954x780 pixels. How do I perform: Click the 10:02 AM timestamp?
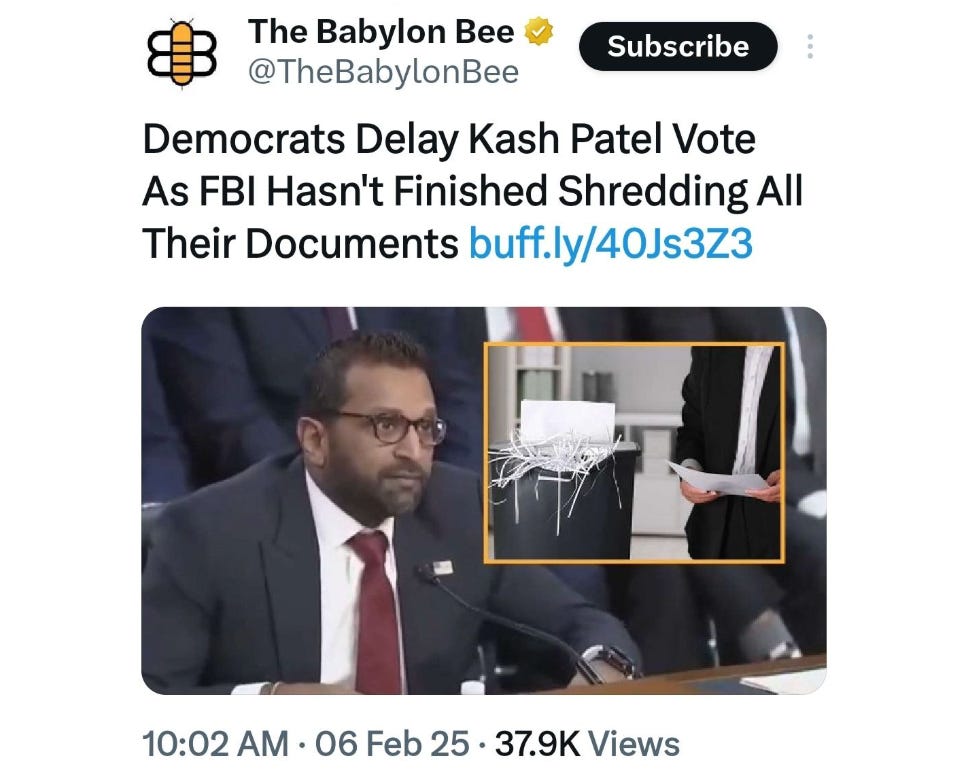tap(215, 744)
